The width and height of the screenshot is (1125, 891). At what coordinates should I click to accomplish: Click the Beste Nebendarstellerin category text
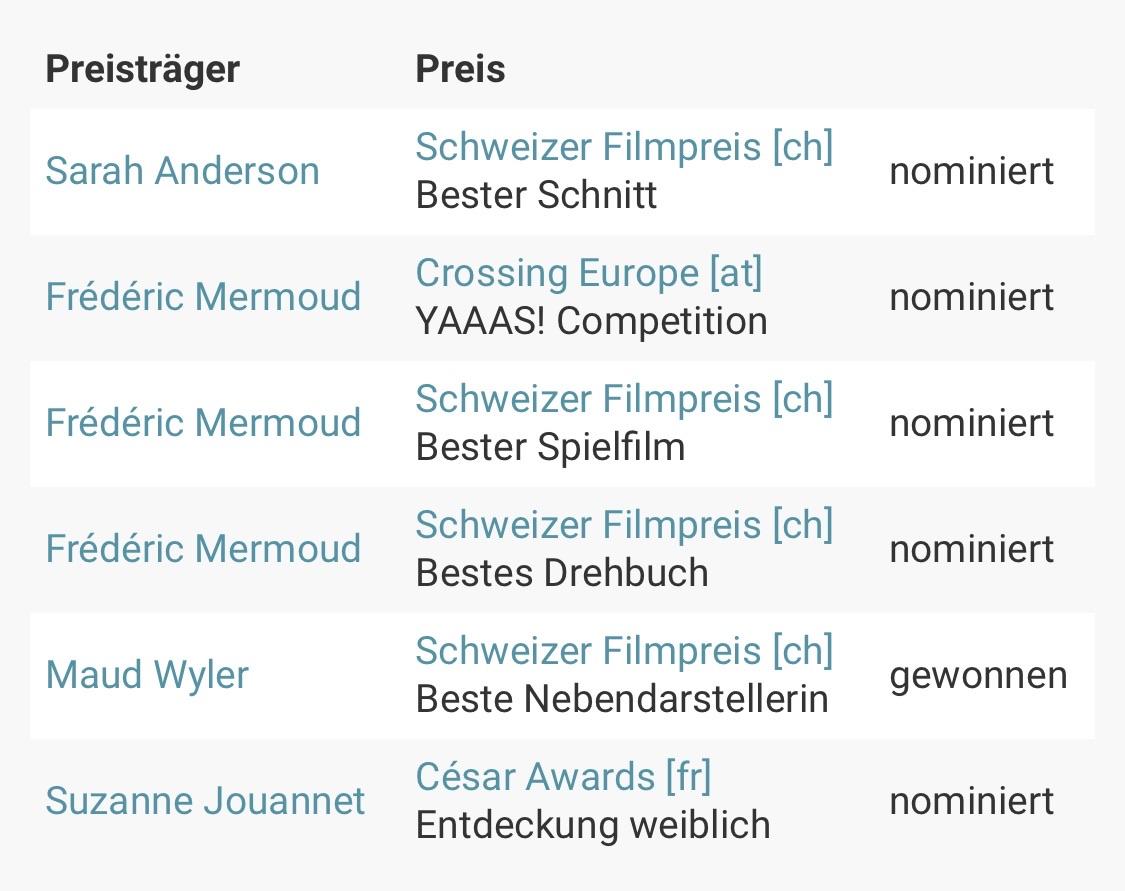[622, 699]
